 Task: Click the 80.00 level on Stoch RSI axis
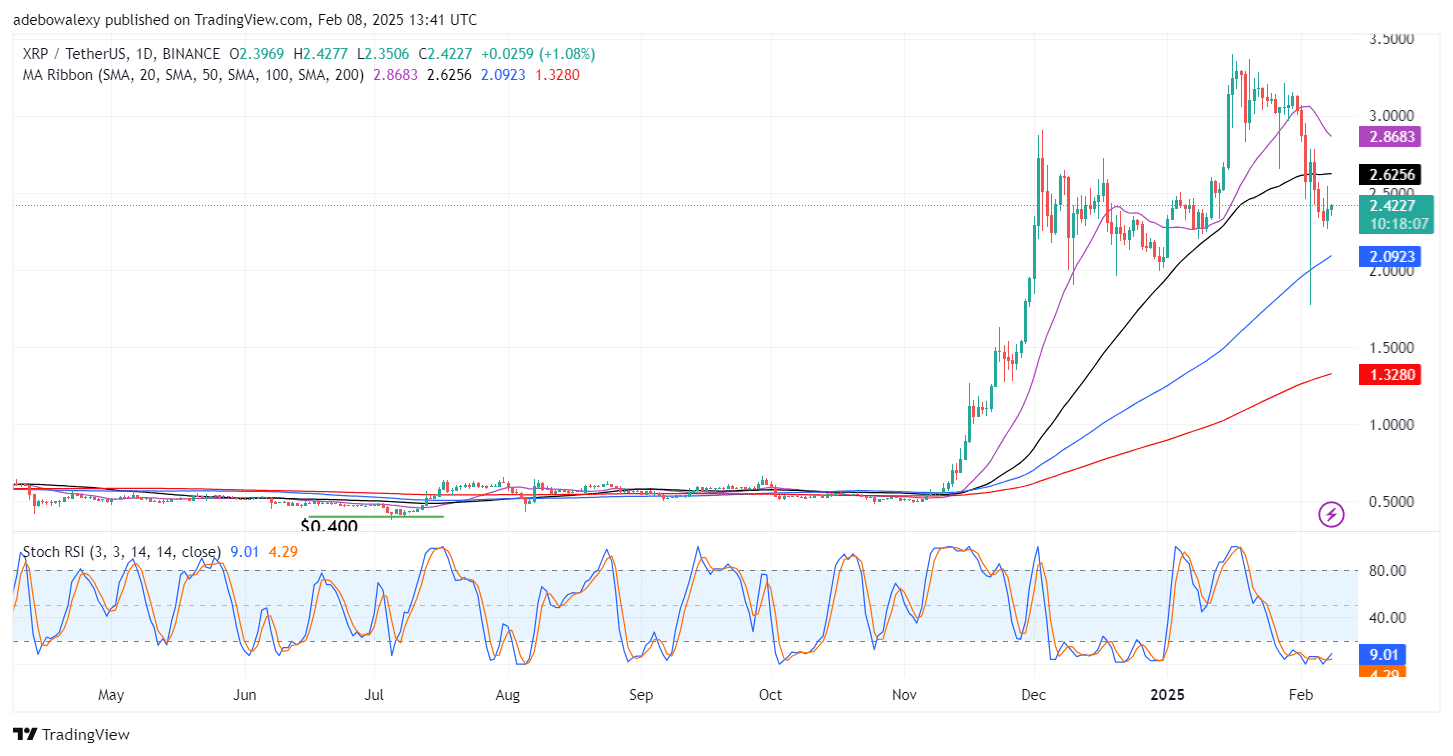coord(1386,570)
